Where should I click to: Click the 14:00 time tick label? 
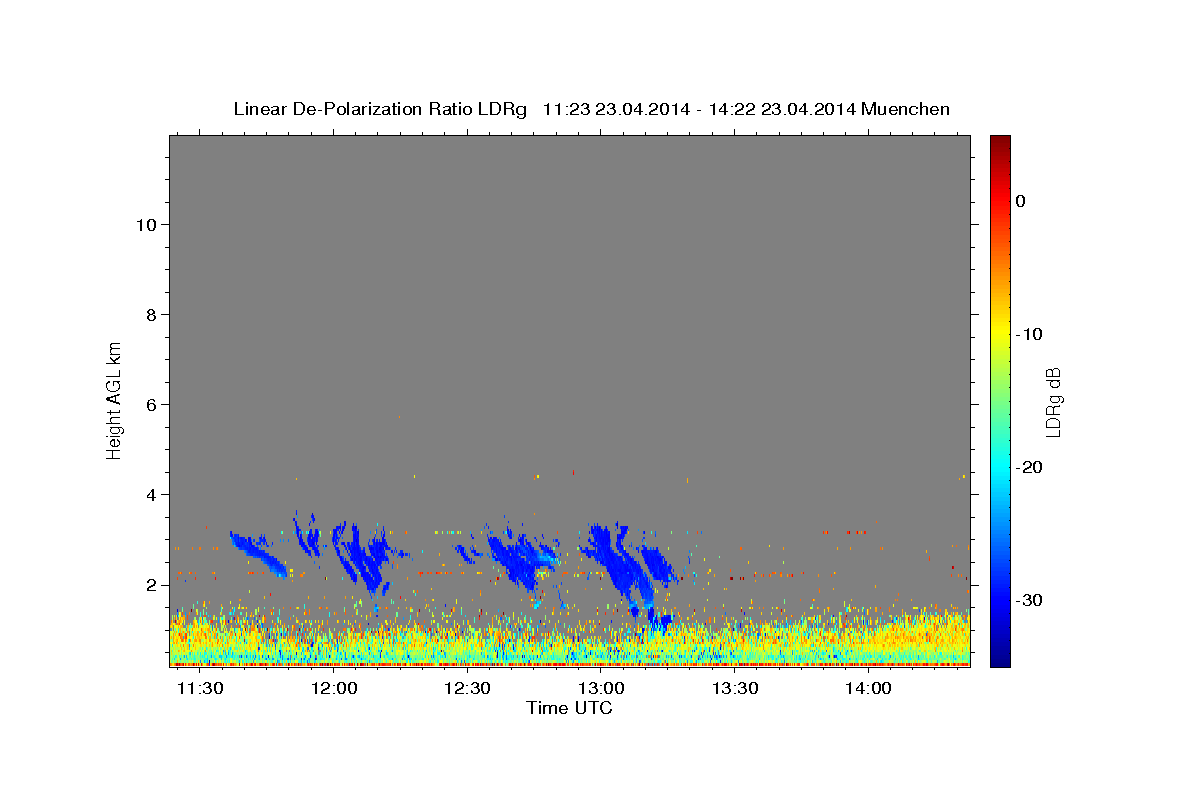click(869, 689)
